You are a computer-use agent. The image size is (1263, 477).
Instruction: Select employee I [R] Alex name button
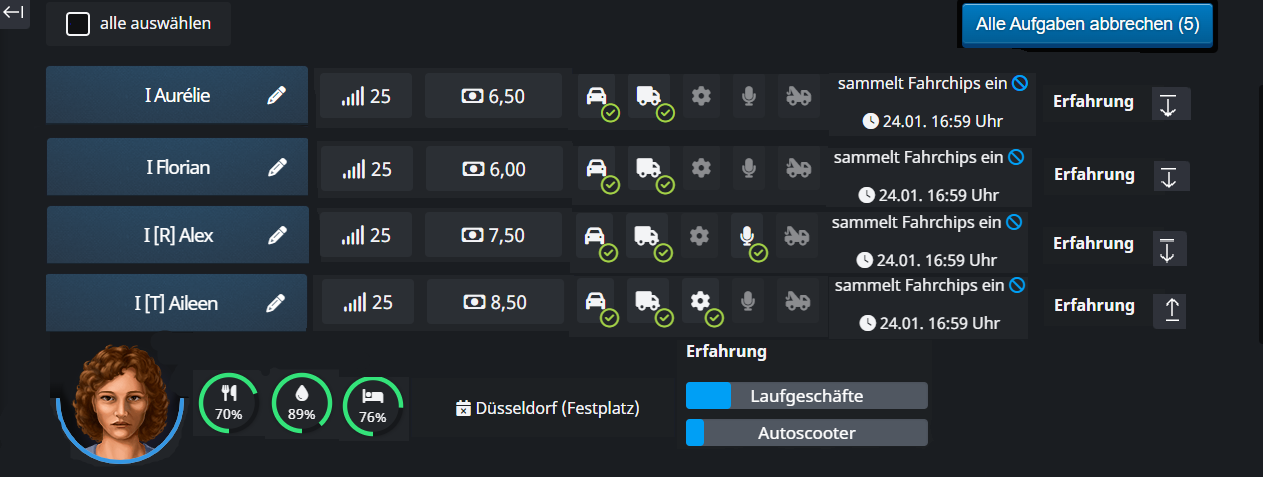point(178,236)
